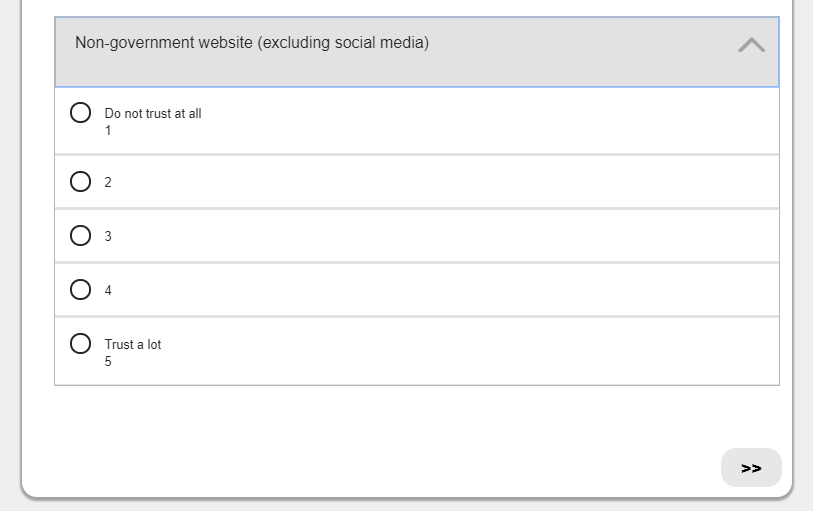Select the radio button for rating 1
This screenshot has height=511, width=813.
[x=81, y=113]
